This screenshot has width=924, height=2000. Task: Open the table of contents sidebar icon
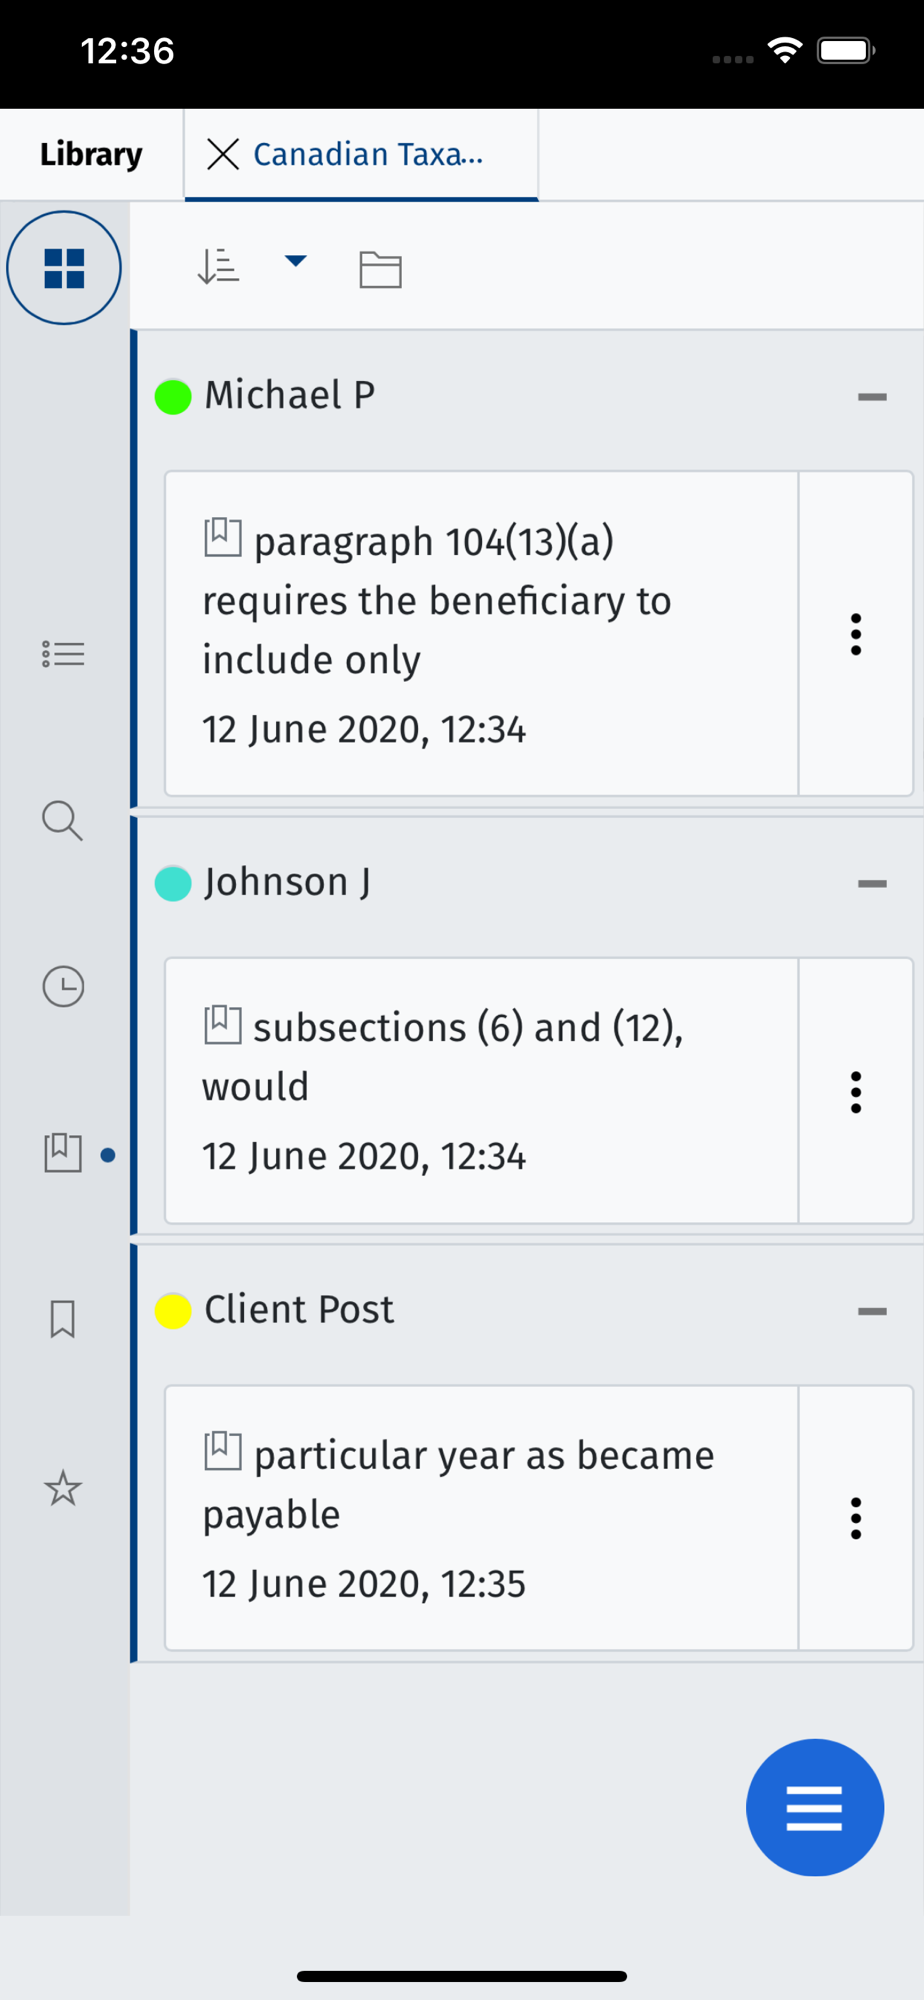pos(63,654)
